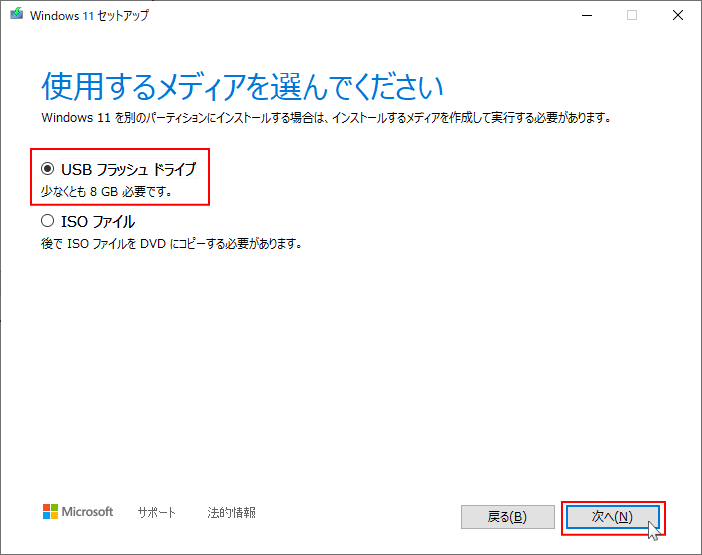
Task: Click the maximize button in title bar
Action: tap(632, 15)
